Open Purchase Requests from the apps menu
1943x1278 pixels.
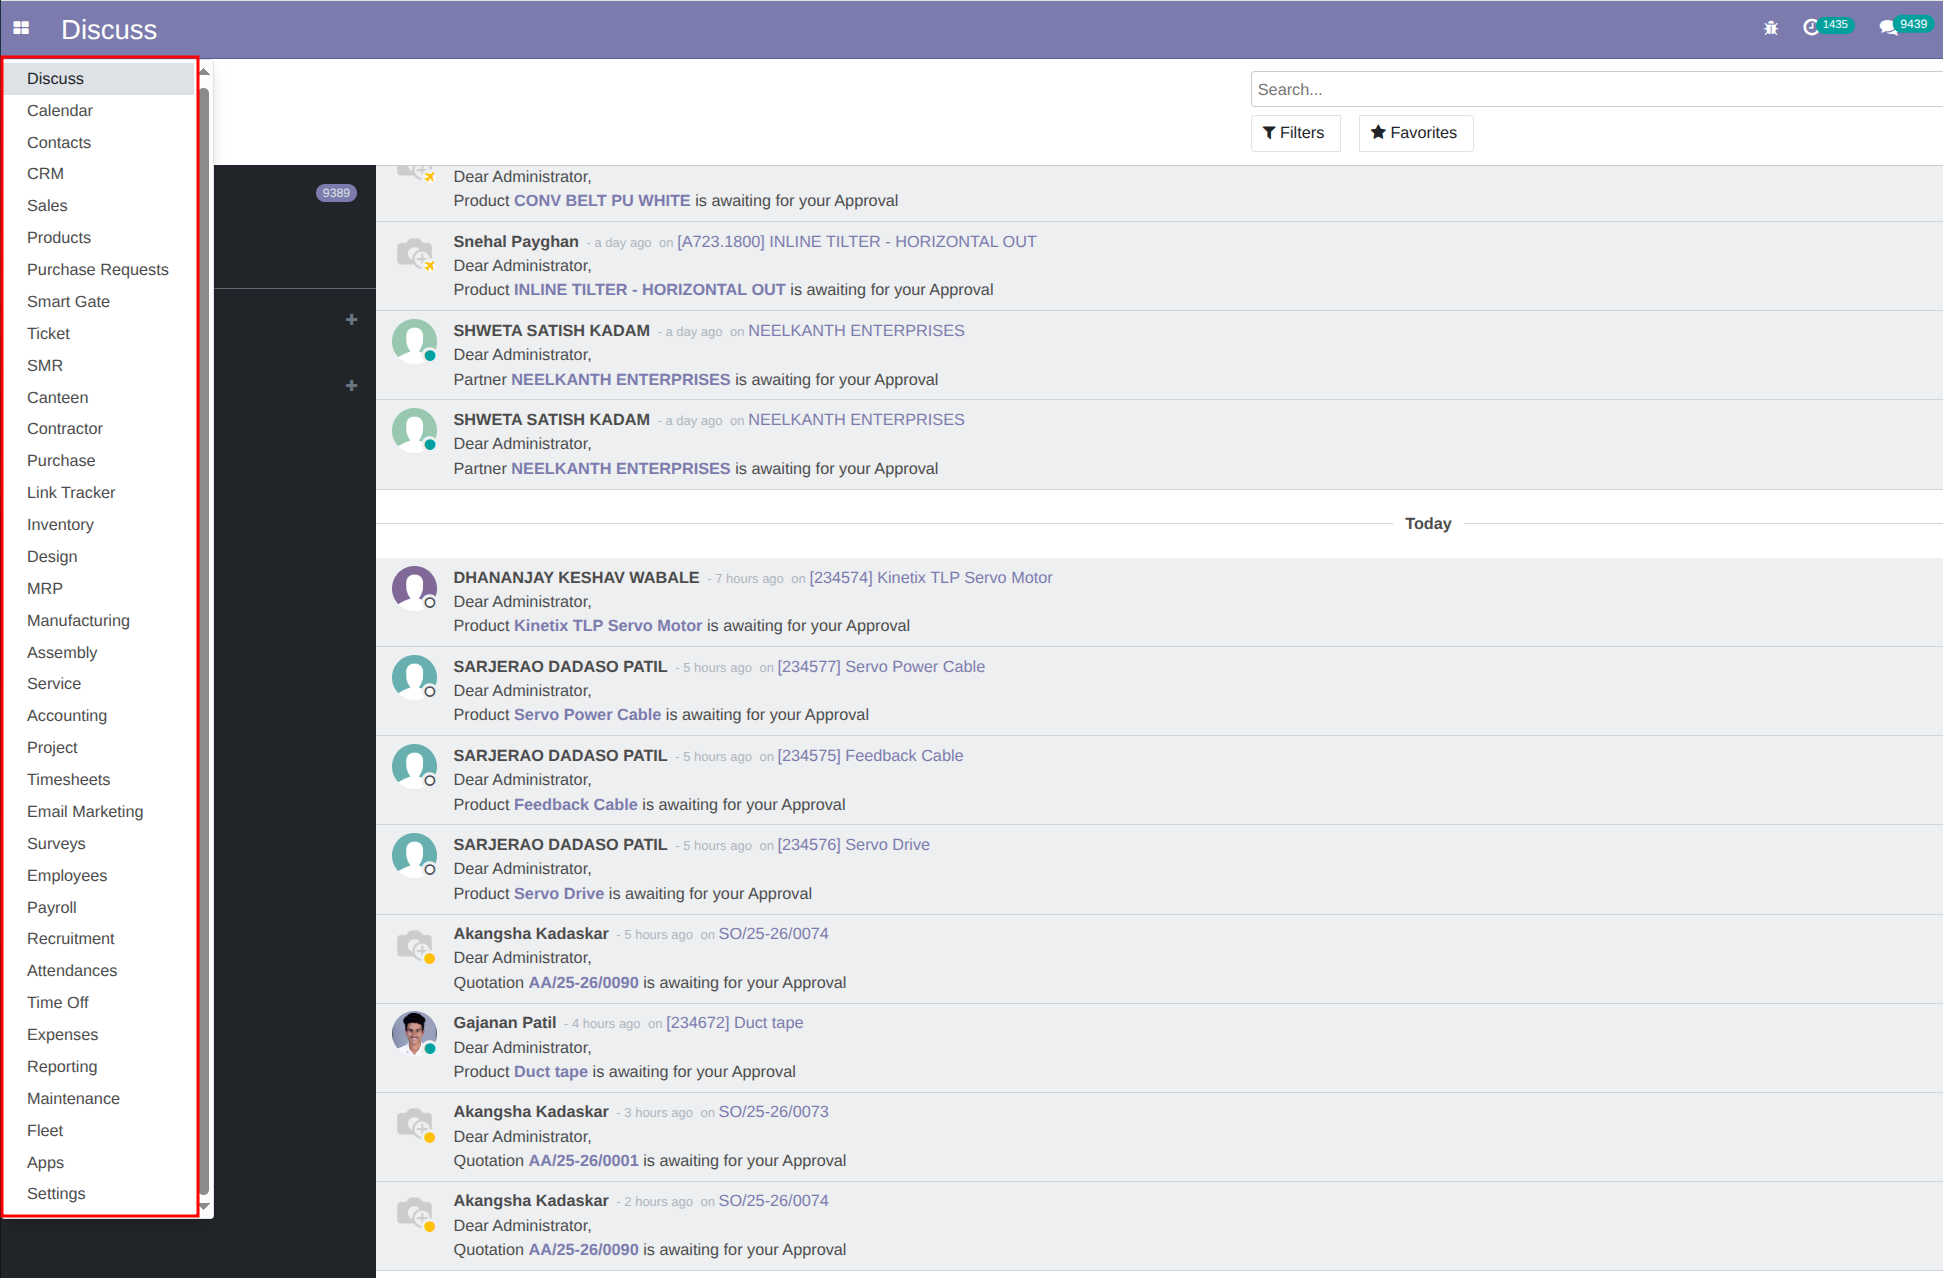[x=97, y=270]
